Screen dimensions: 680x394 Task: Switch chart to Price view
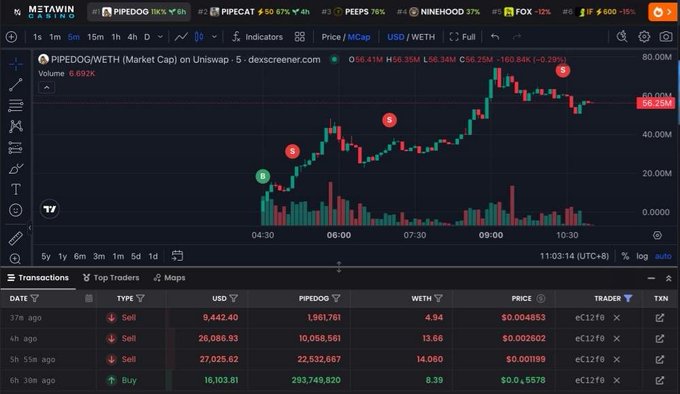point(331,37)
